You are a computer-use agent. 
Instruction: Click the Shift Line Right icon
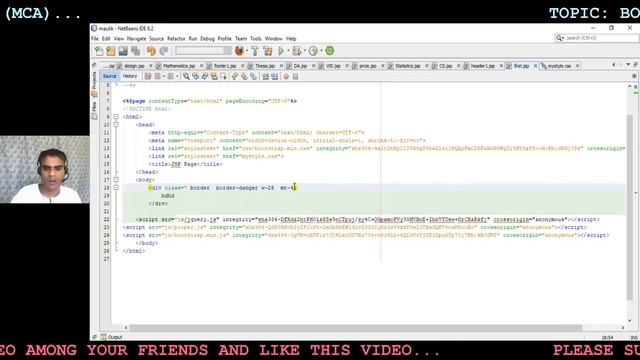275,76
